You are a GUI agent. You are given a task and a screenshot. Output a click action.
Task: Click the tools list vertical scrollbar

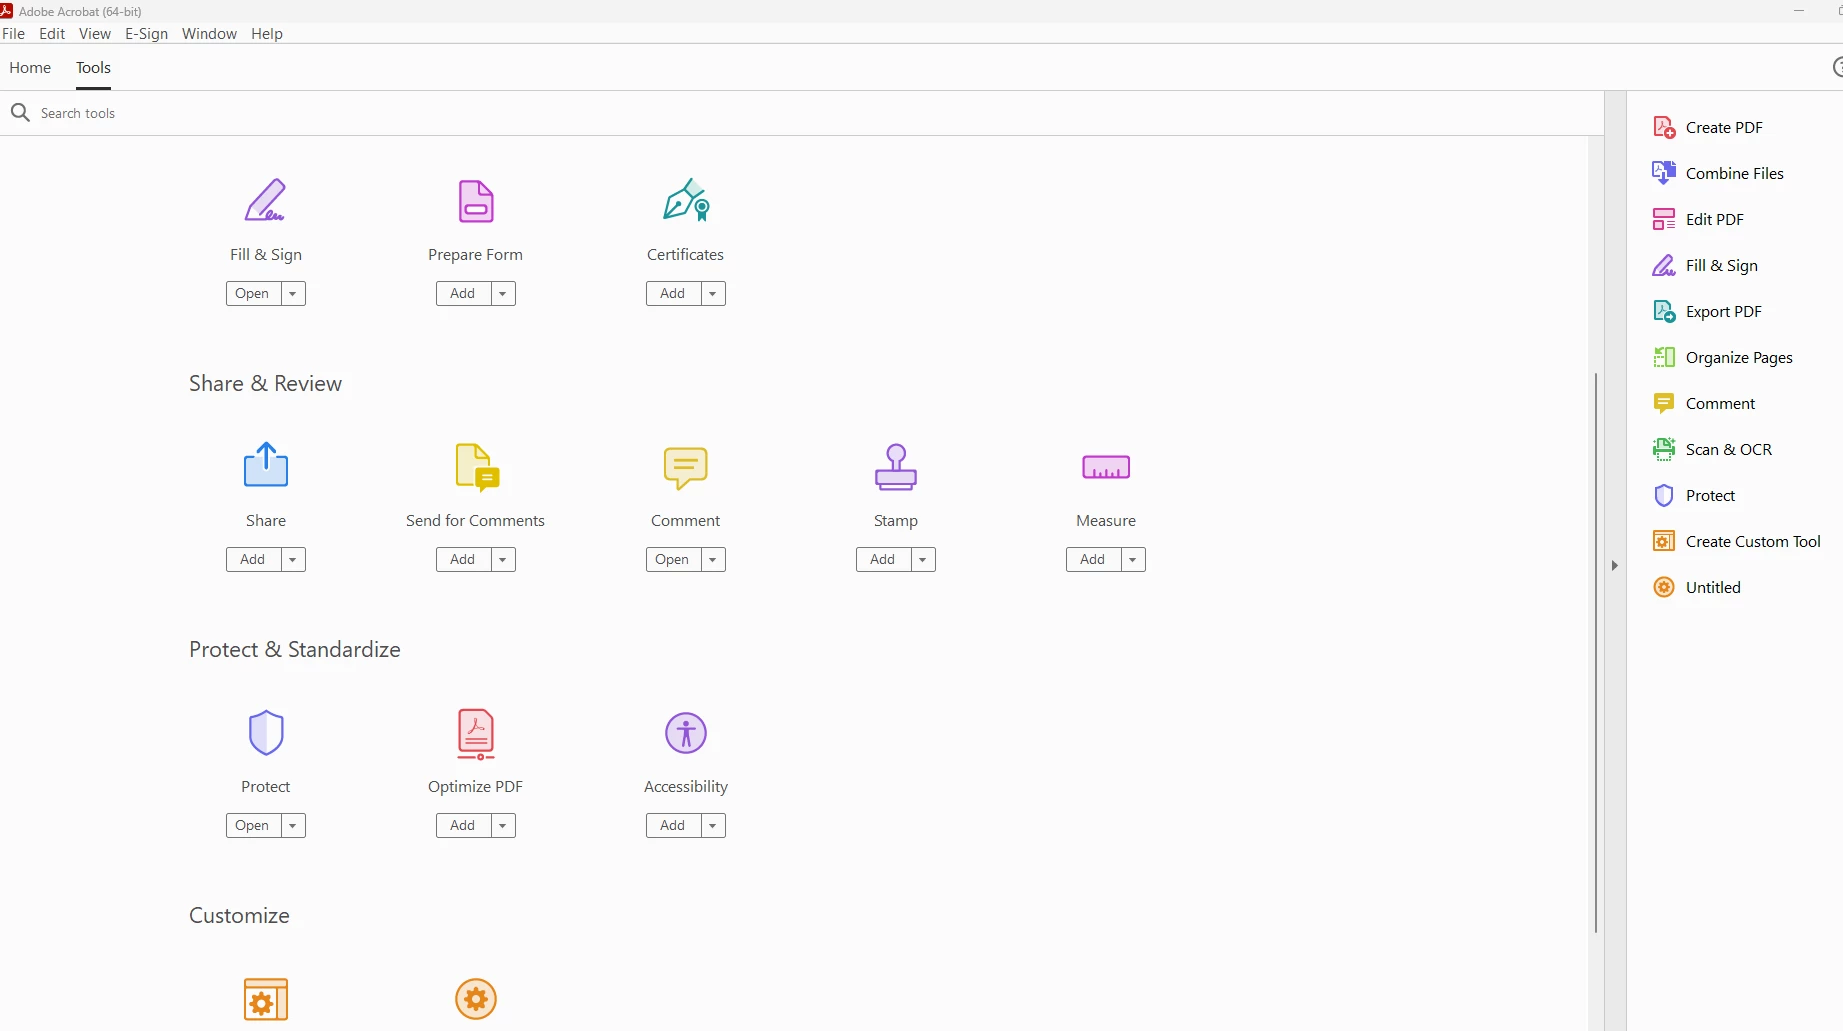(1596, 652)
